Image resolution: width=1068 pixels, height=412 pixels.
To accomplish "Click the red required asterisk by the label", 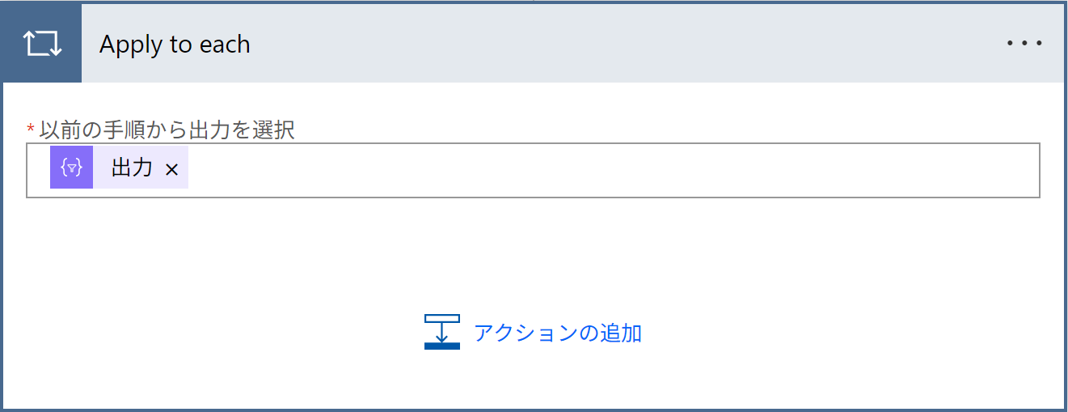I will (x=30, y=129).
